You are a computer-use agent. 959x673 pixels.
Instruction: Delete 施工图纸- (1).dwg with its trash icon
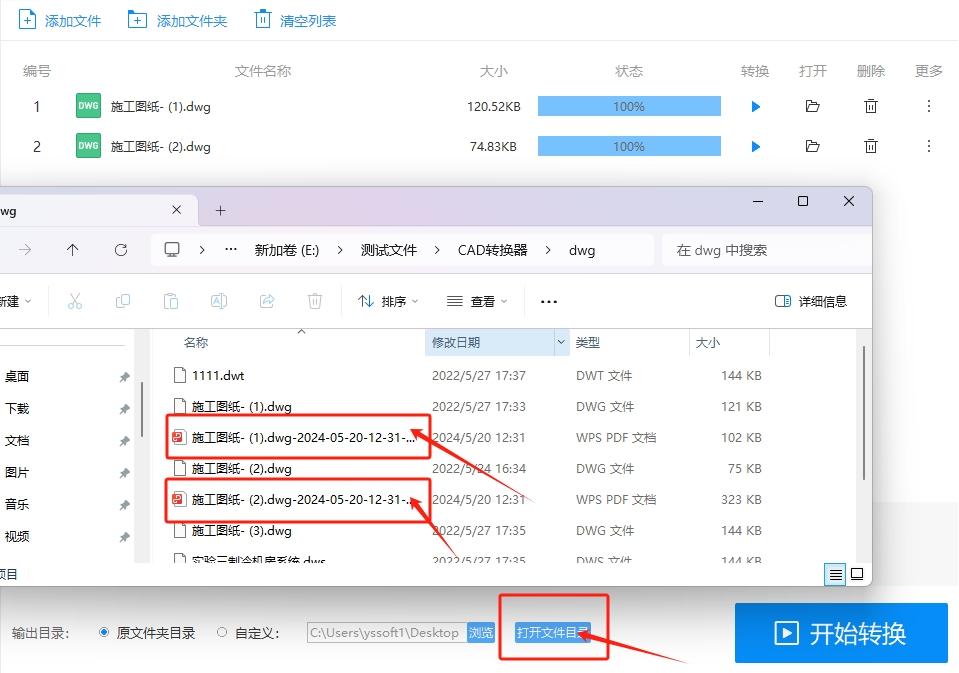point(871,106)
